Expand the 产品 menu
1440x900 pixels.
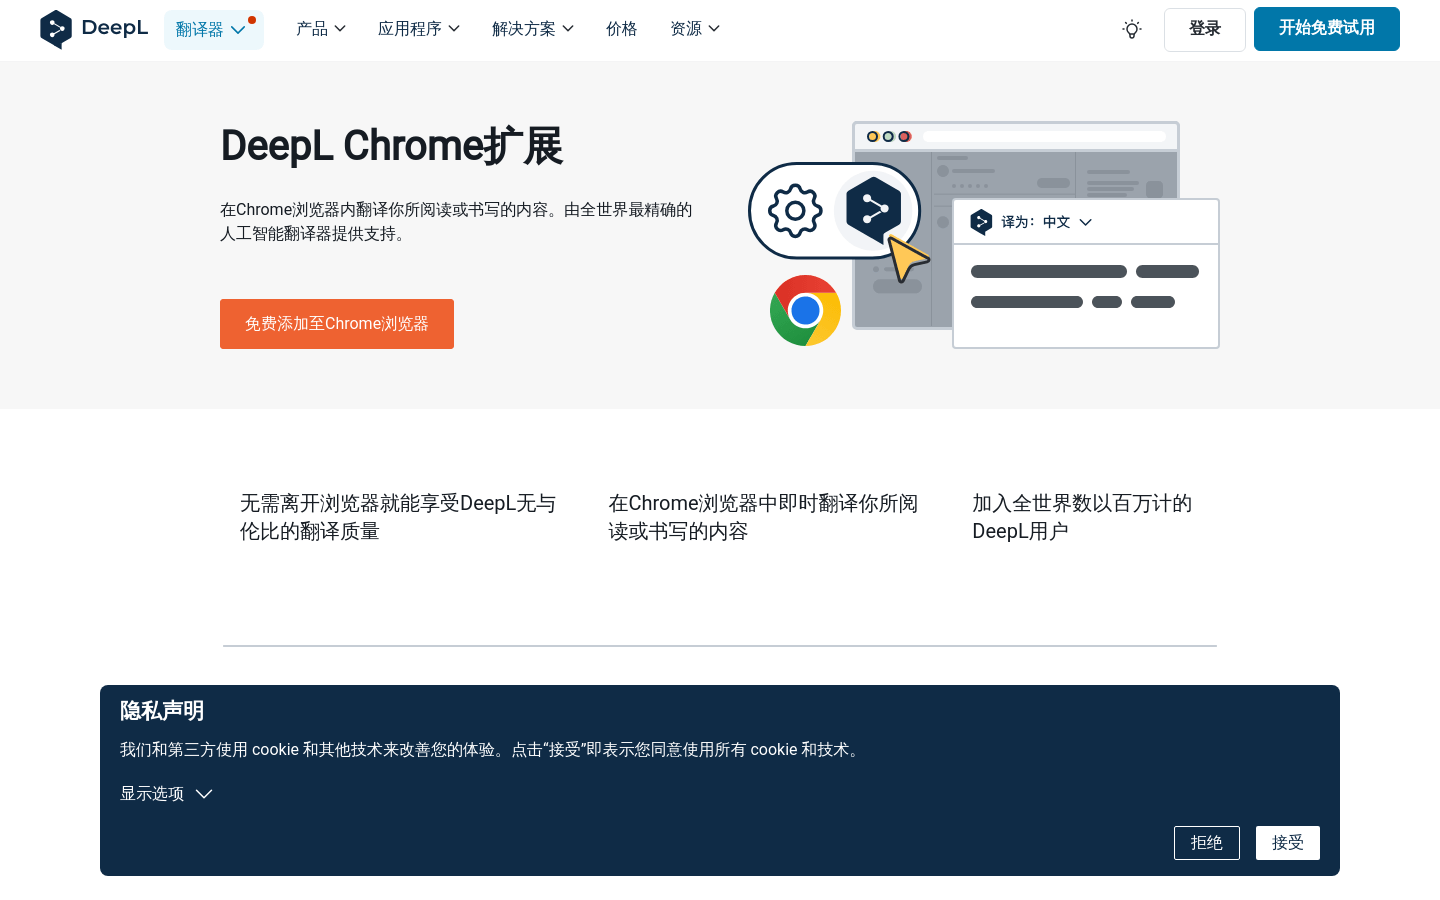click(x=321, y=29)
